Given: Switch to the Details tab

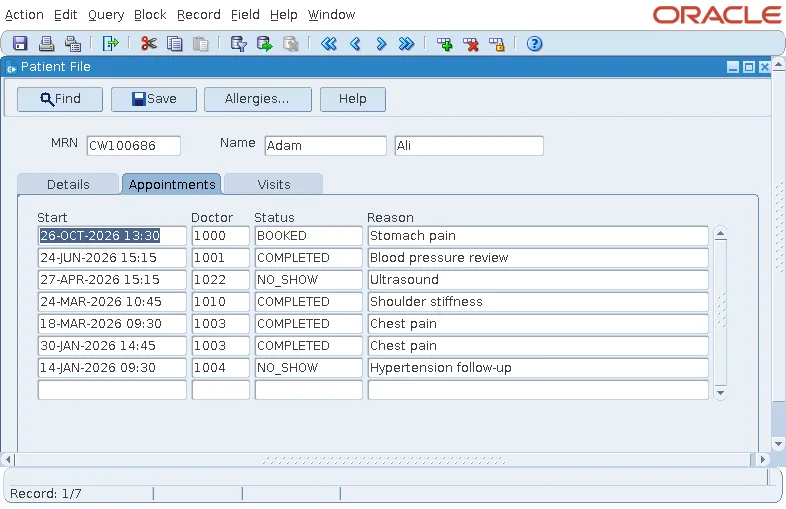Looking at the screenshot, I should click(68, 184).
